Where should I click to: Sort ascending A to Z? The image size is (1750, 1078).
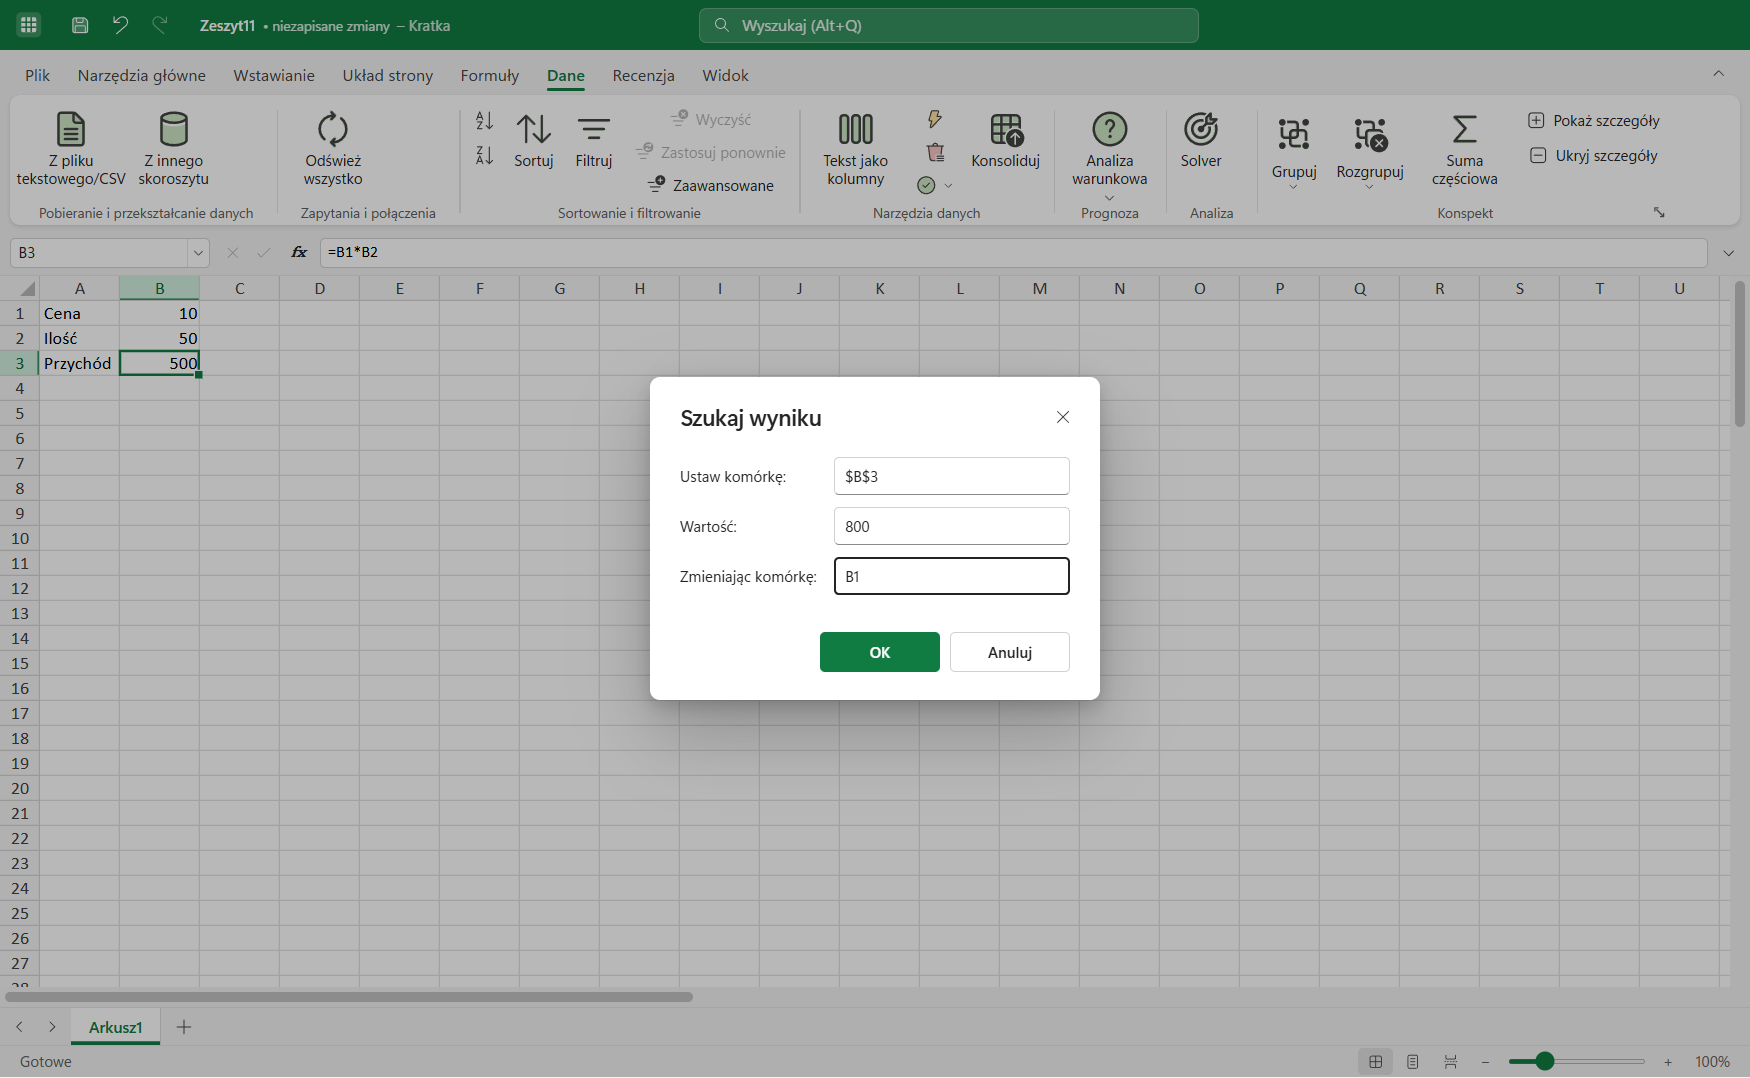484,121
